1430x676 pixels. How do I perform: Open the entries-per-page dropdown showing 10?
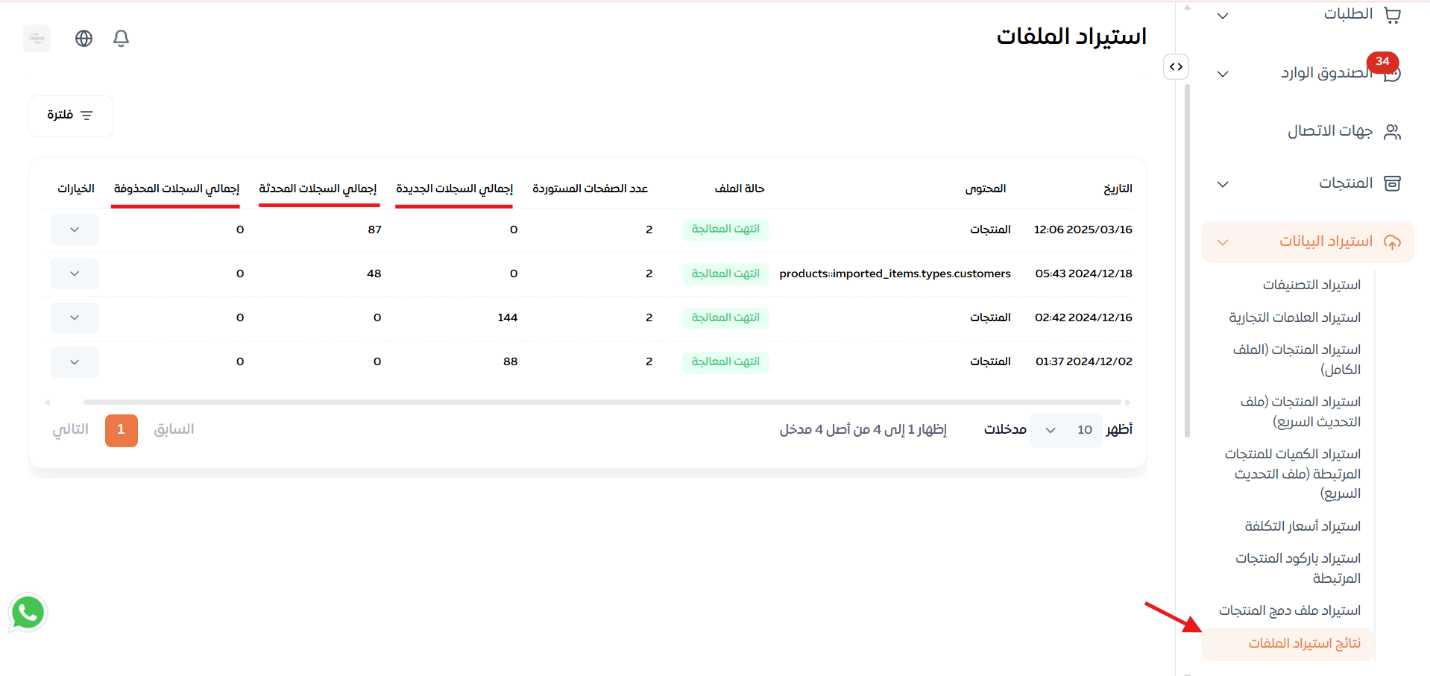coord(1066,430)
